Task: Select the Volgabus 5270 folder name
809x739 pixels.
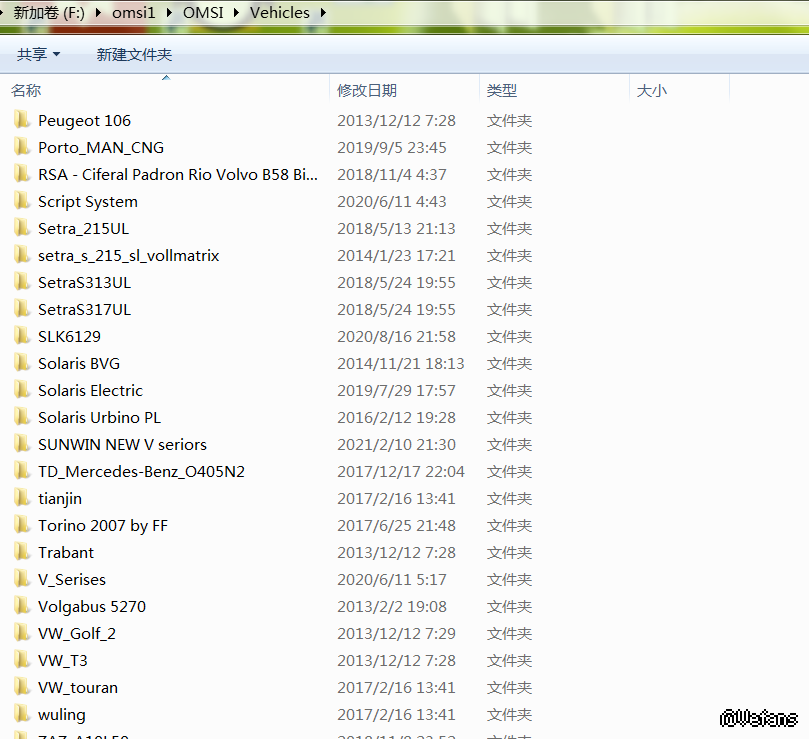Action: click(x=92, y=606)
